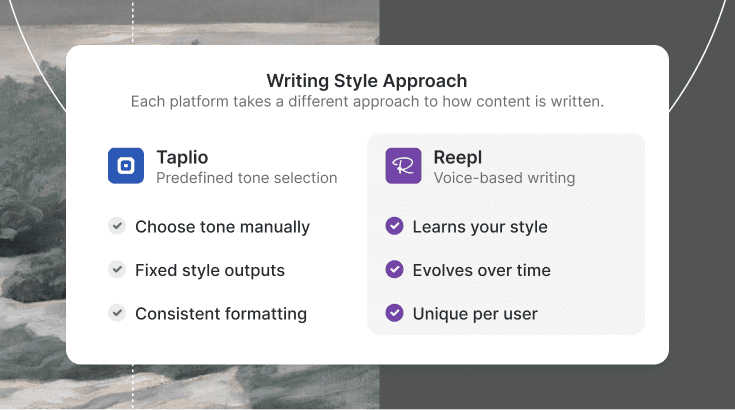
Task: Click the purple Reepl logo icon
Action: click(x=403, y=165)
